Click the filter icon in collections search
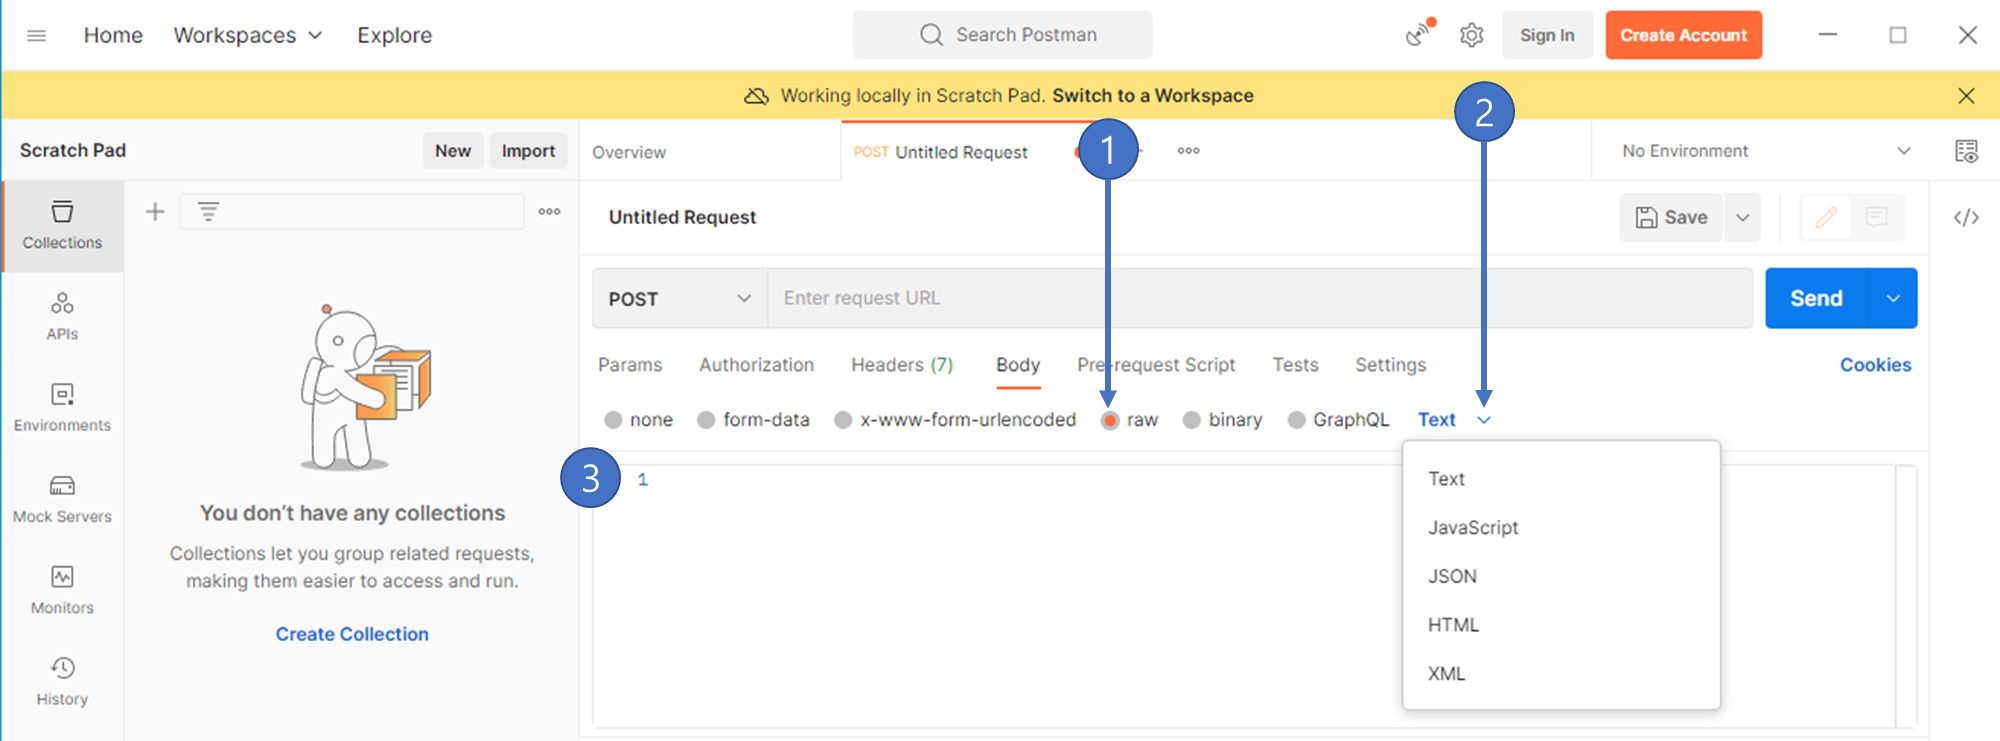 [208, 211]
